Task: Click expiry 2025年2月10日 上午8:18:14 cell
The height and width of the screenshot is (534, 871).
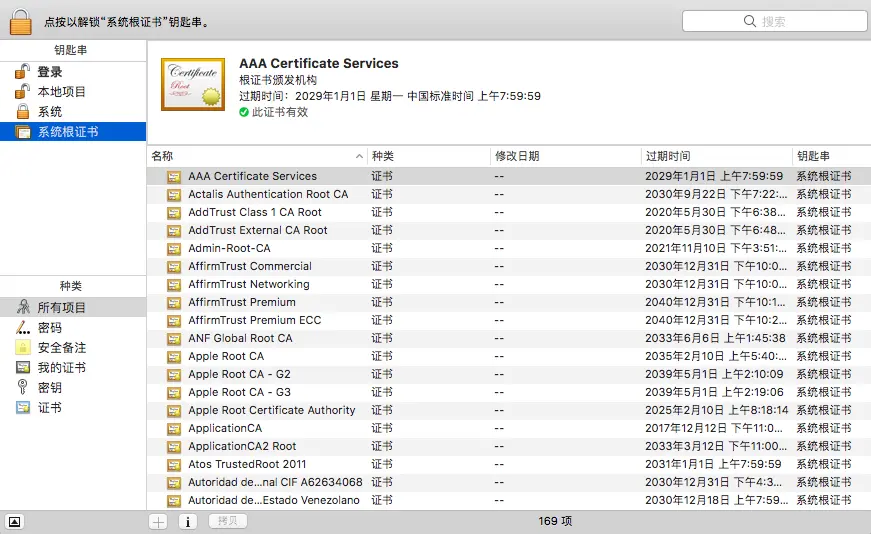Action: (x=717, y=410)
